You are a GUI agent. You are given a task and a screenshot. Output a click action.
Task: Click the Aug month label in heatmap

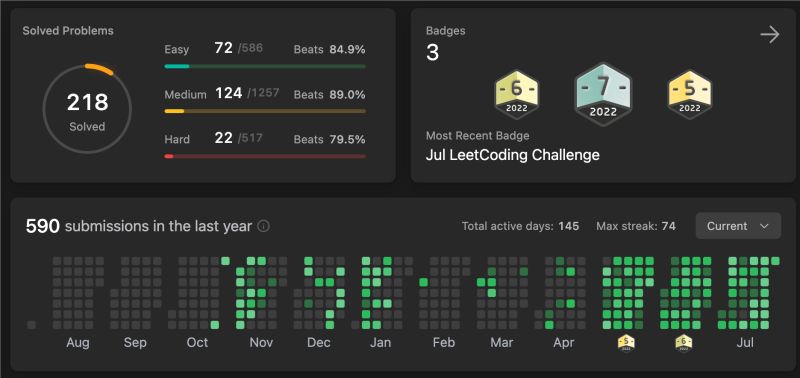click(x=78, y=343)
